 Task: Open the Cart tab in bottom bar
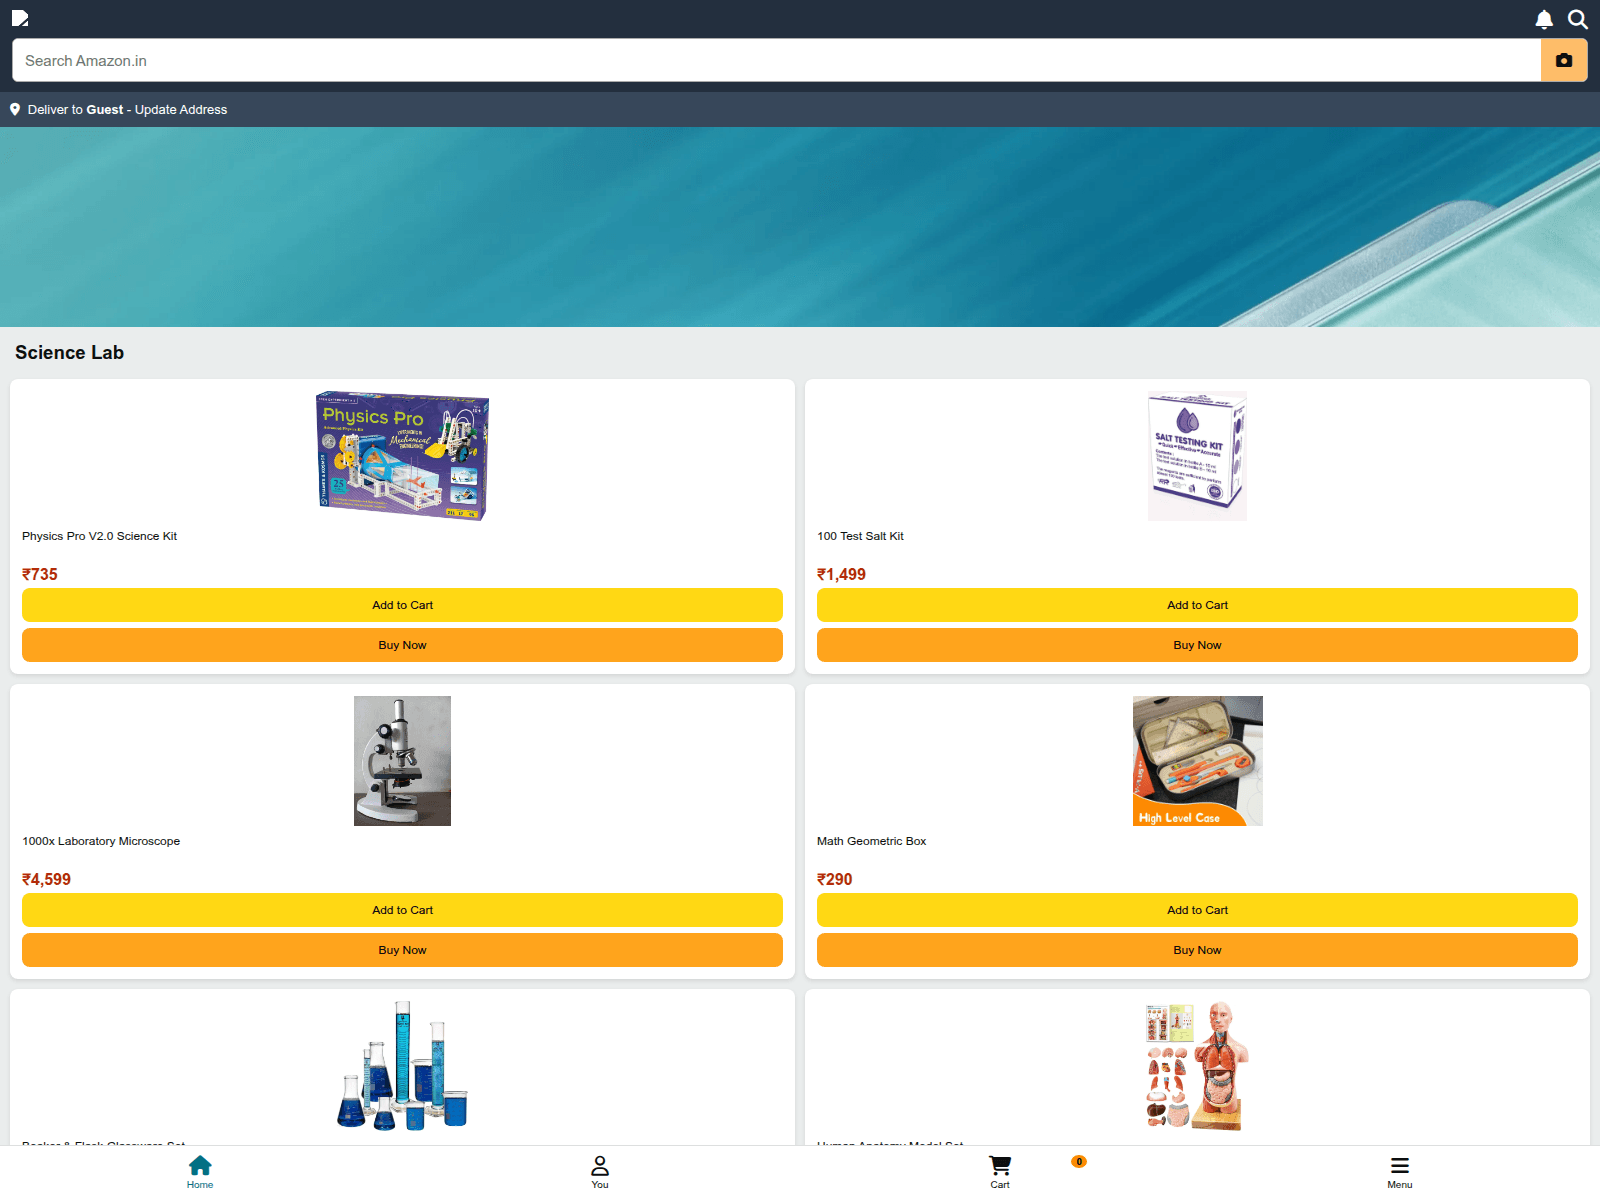pyautogui.click(x=1000, y=1172)
